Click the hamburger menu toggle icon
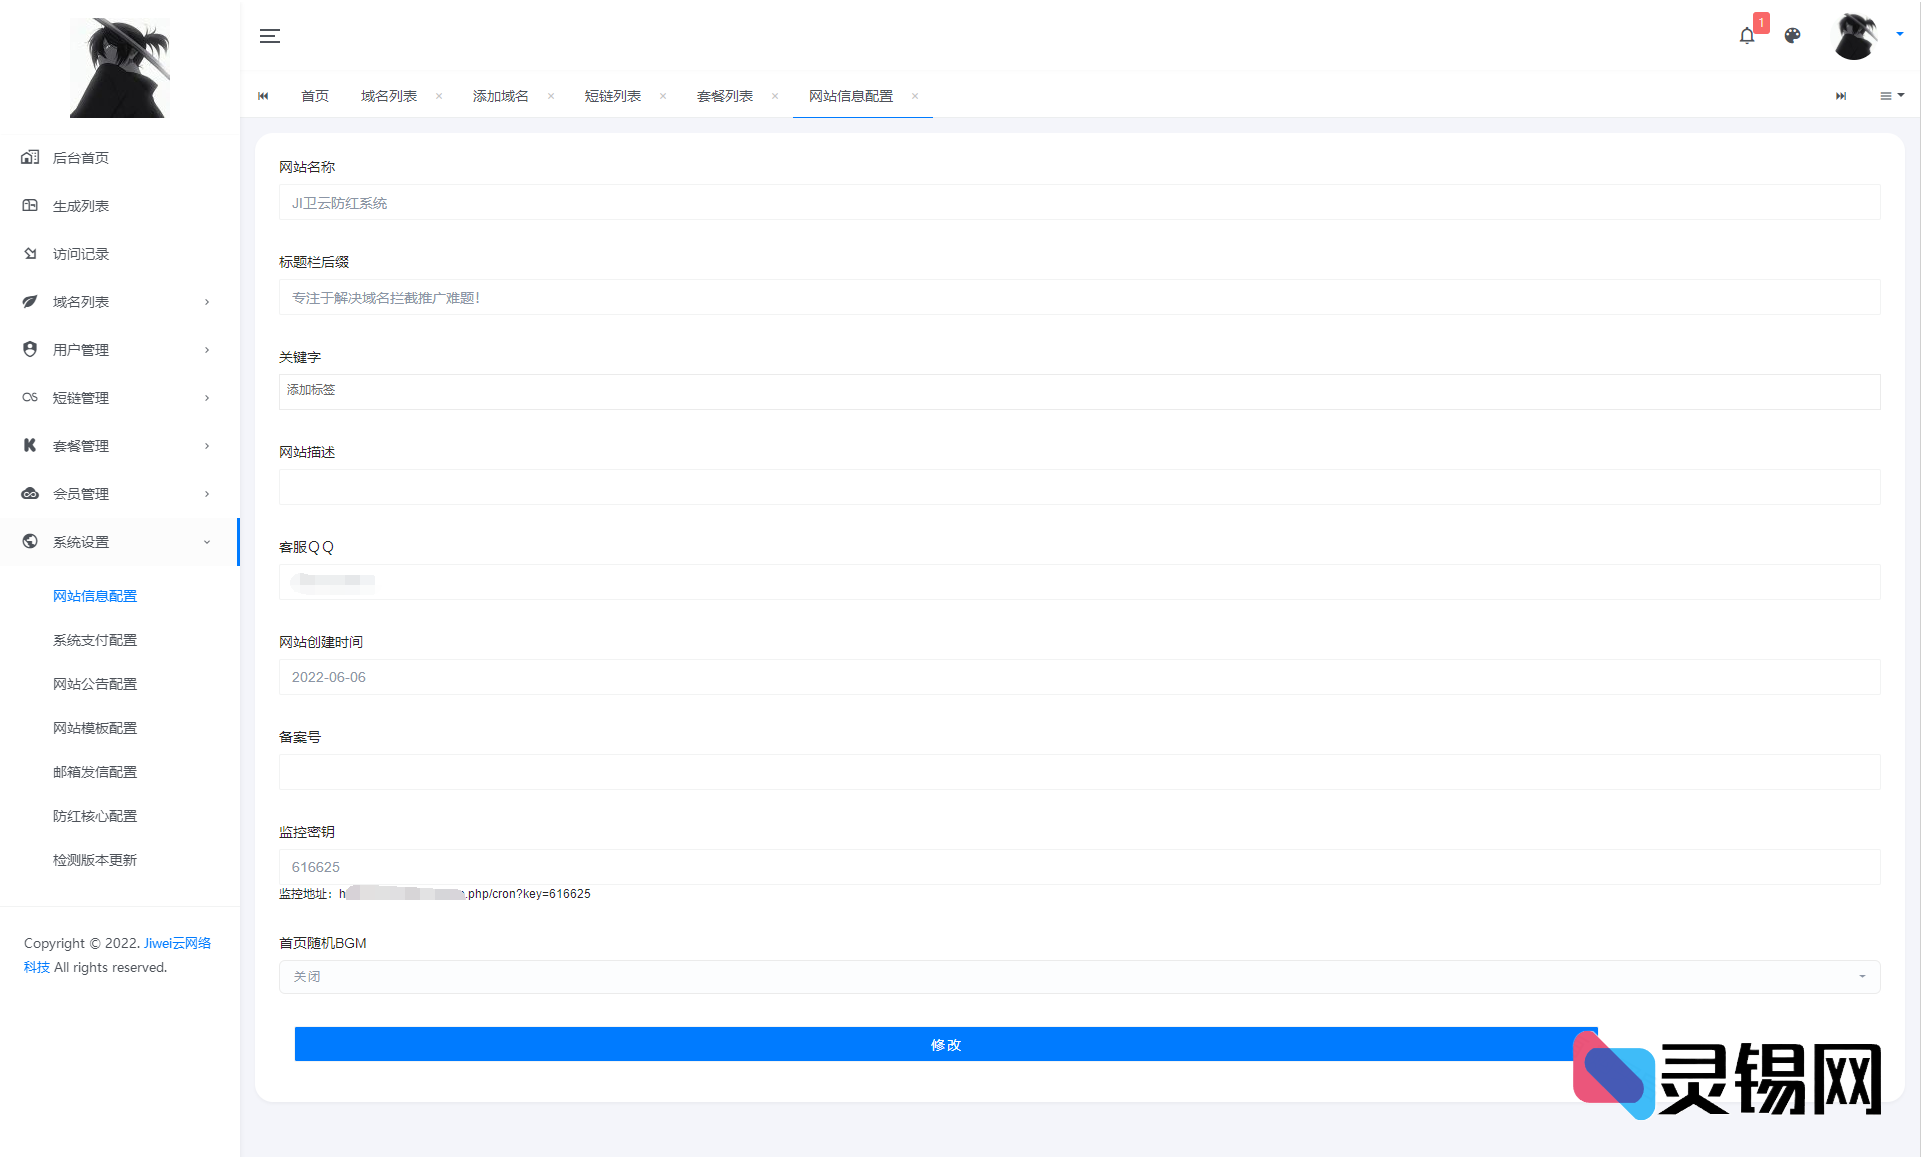The image size is (1921, 1157). [x=269, y=36]
